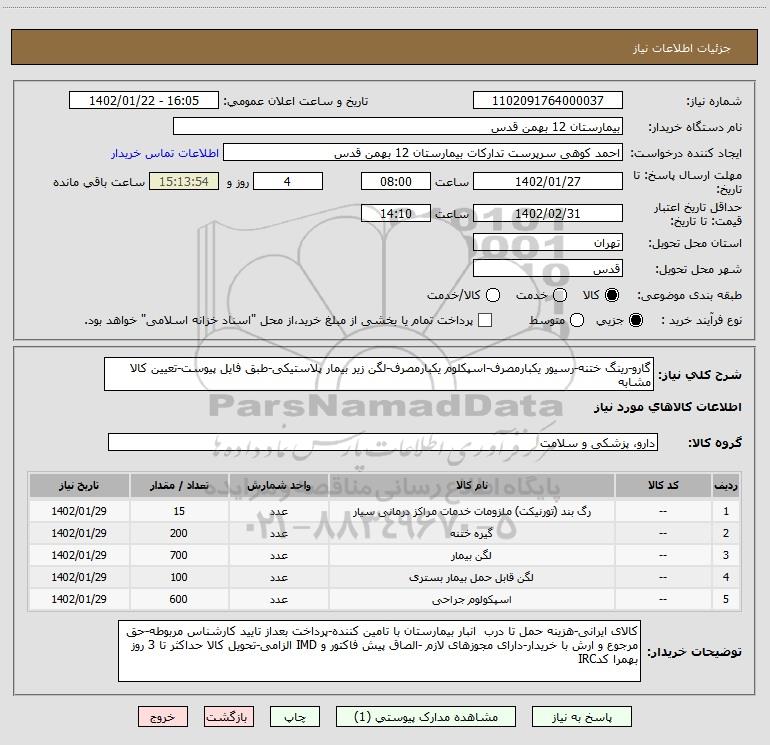
Task: Open مشاهده مدارک پیوستی (1) button
Action: (x=426, y=717)
